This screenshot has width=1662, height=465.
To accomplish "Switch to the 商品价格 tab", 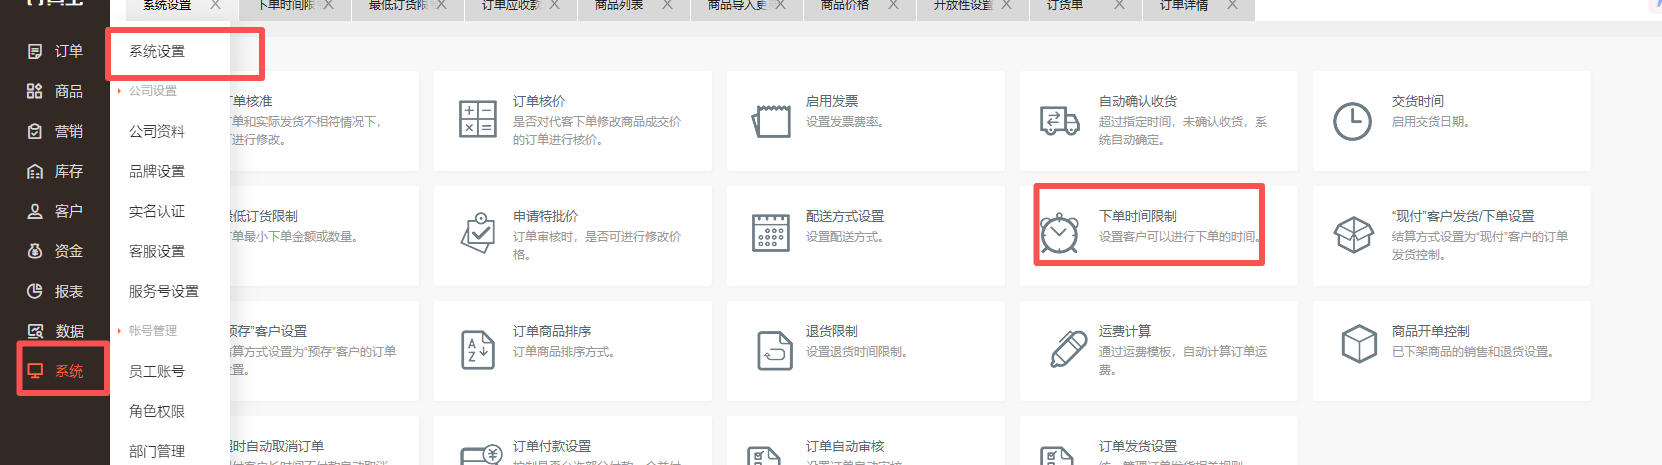I will click(845, 6).
